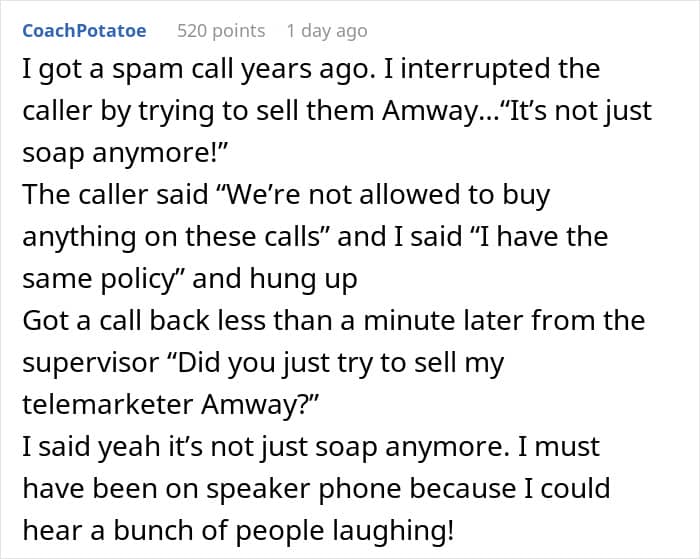This screenshot has width=700, height=559.
Task: Open the CoachPotatoe user profile
Action: point(84,31)
